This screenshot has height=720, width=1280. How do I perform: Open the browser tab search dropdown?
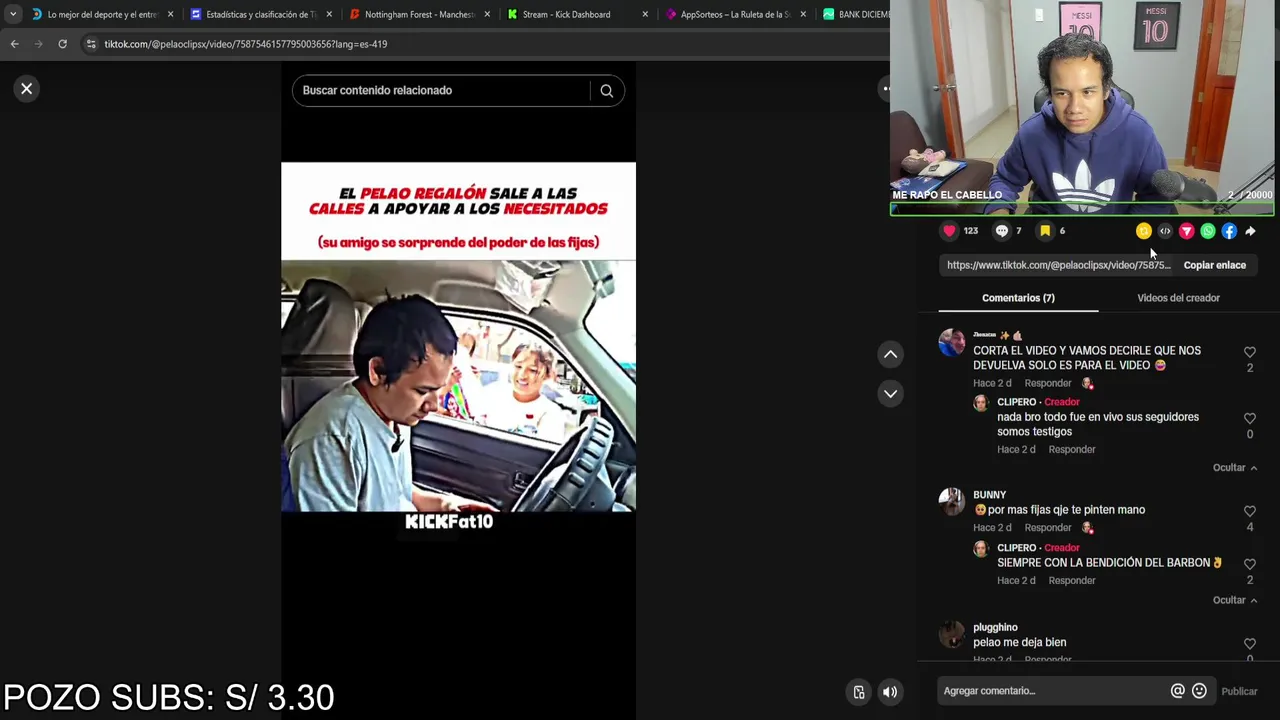13,14
